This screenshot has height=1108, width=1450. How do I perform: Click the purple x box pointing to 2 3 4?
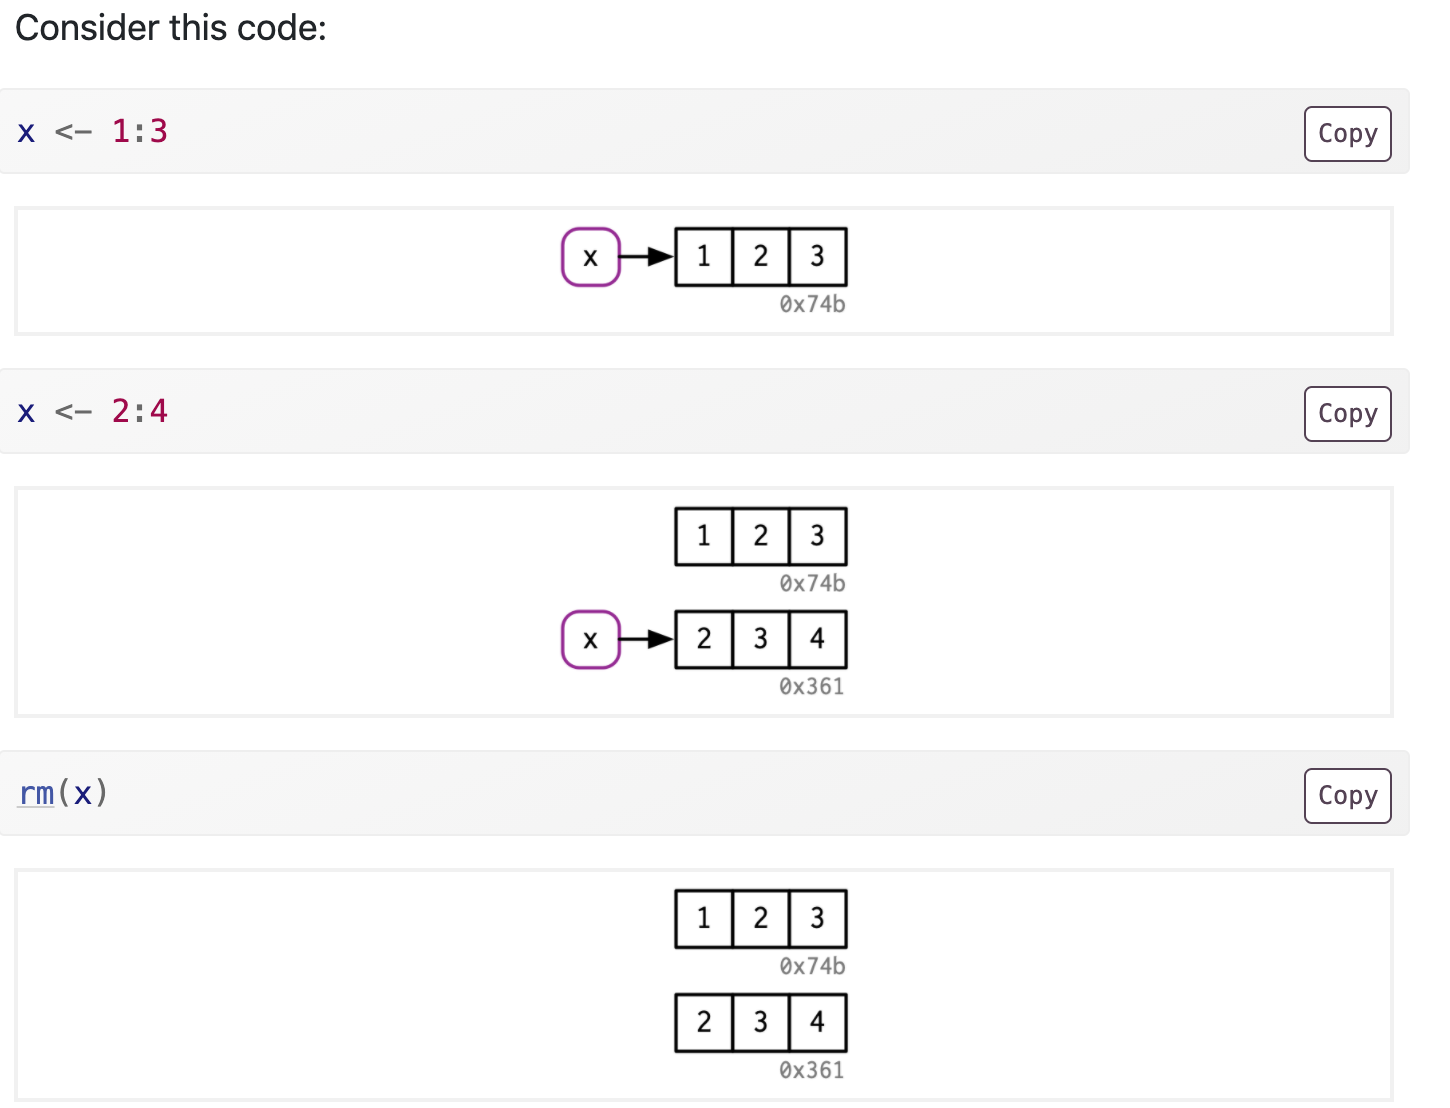(x=591, y=640)
